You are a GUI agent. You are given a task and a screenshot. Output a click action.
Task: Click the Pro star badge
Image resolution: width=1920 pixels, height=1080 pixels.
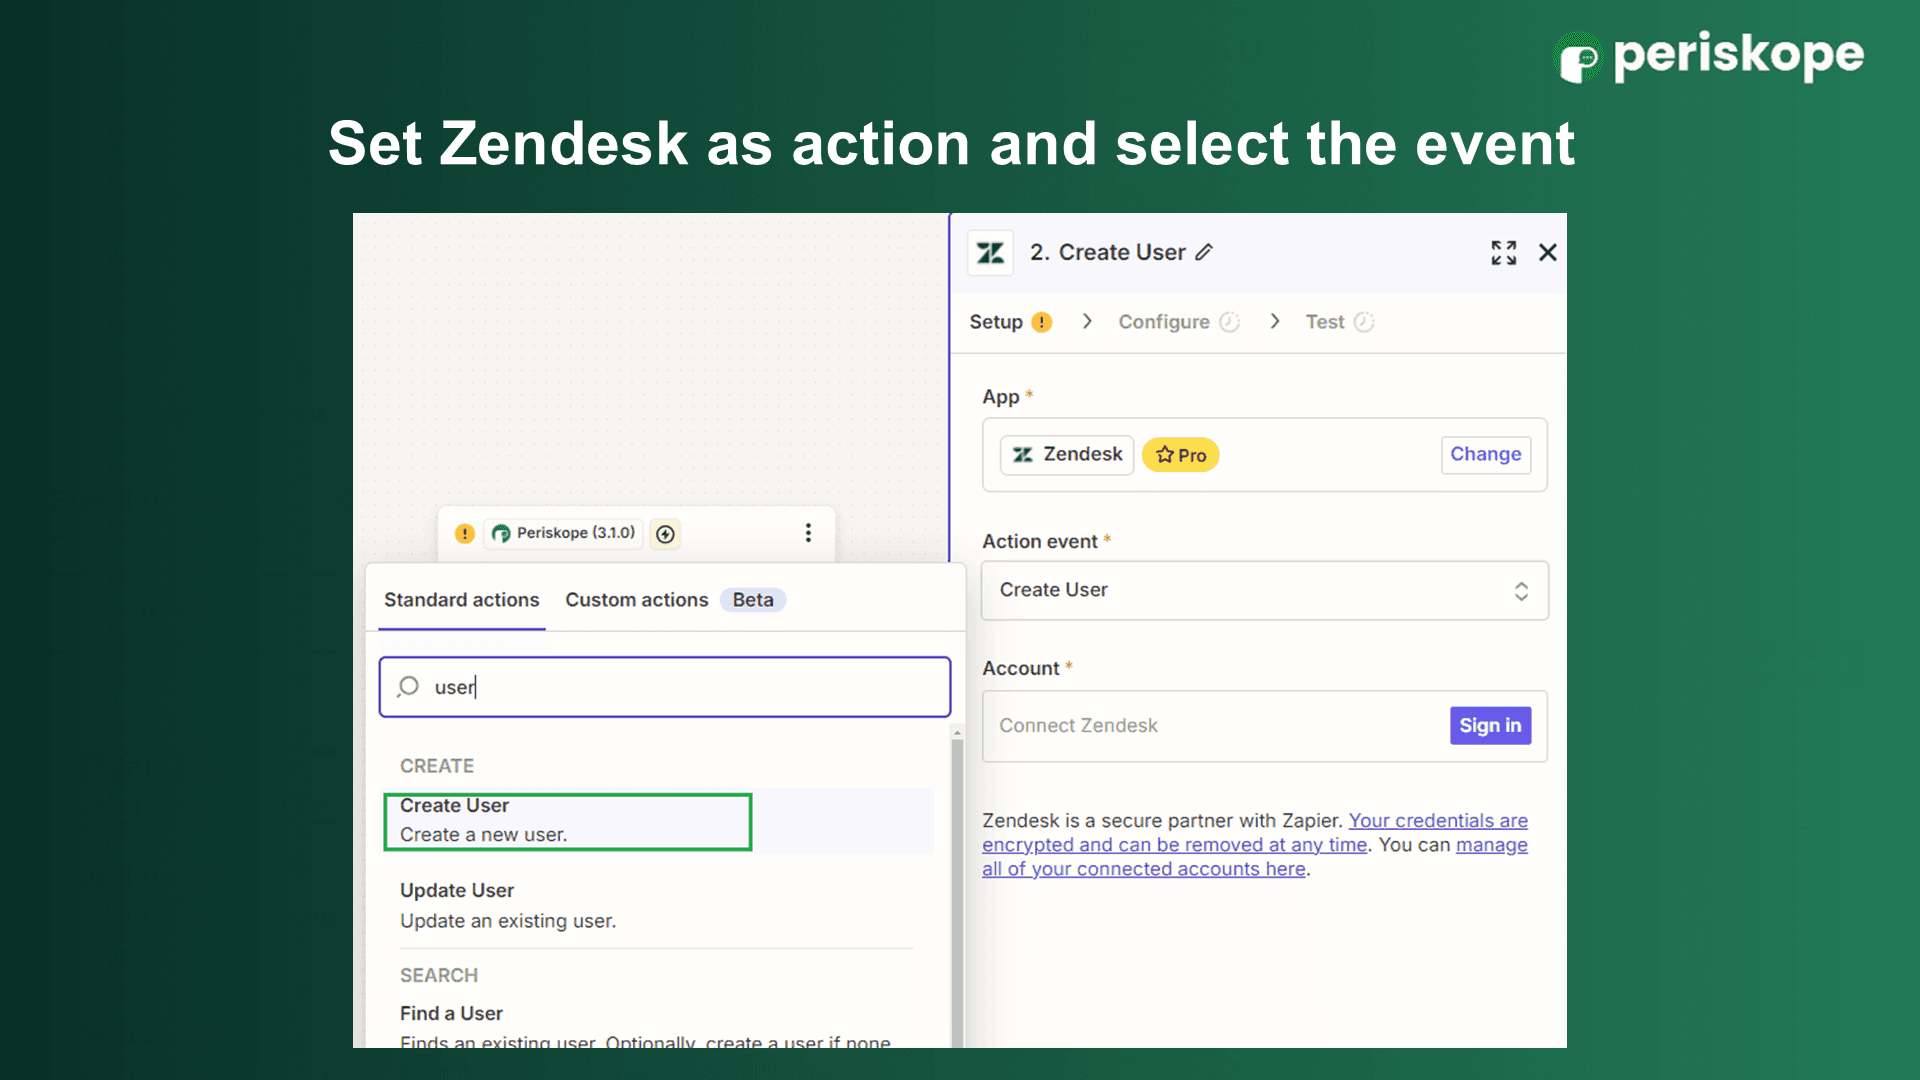[1180, 455]
